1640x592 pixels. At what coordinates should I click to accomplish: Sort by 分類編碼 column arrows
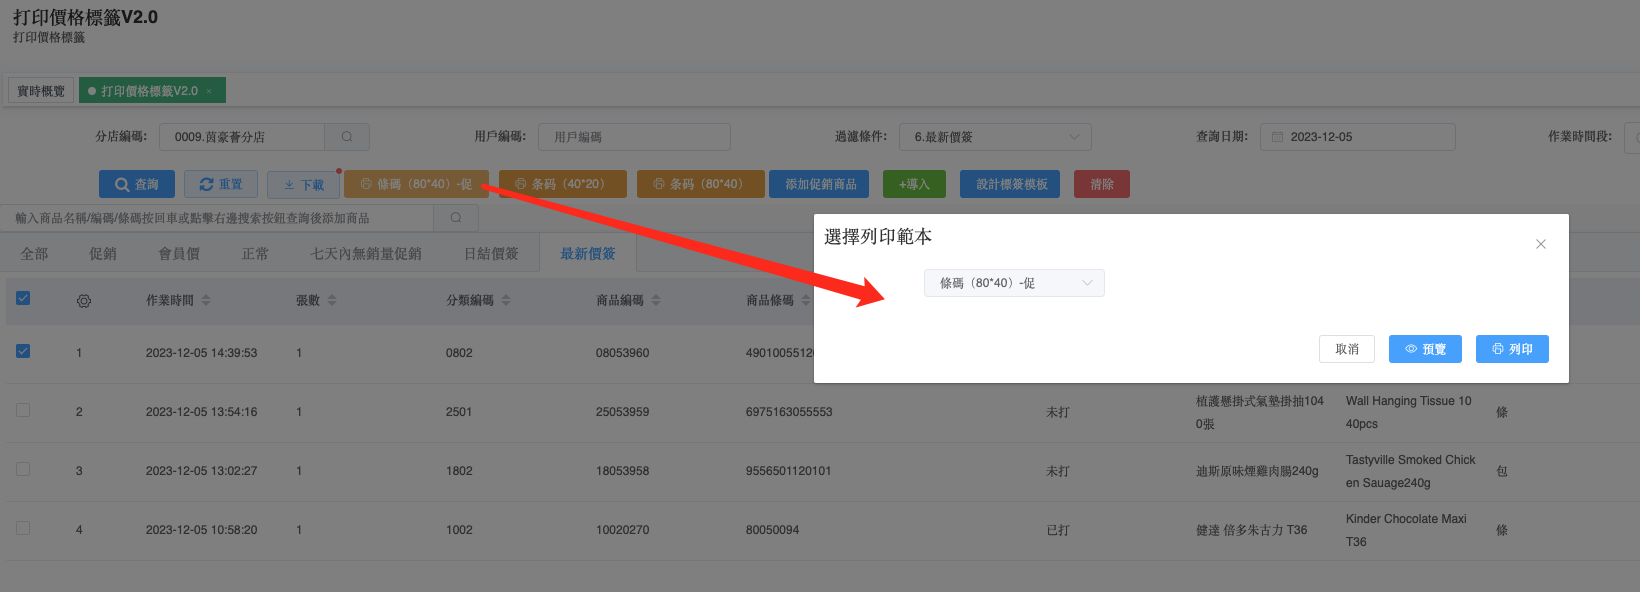[506, 300]
